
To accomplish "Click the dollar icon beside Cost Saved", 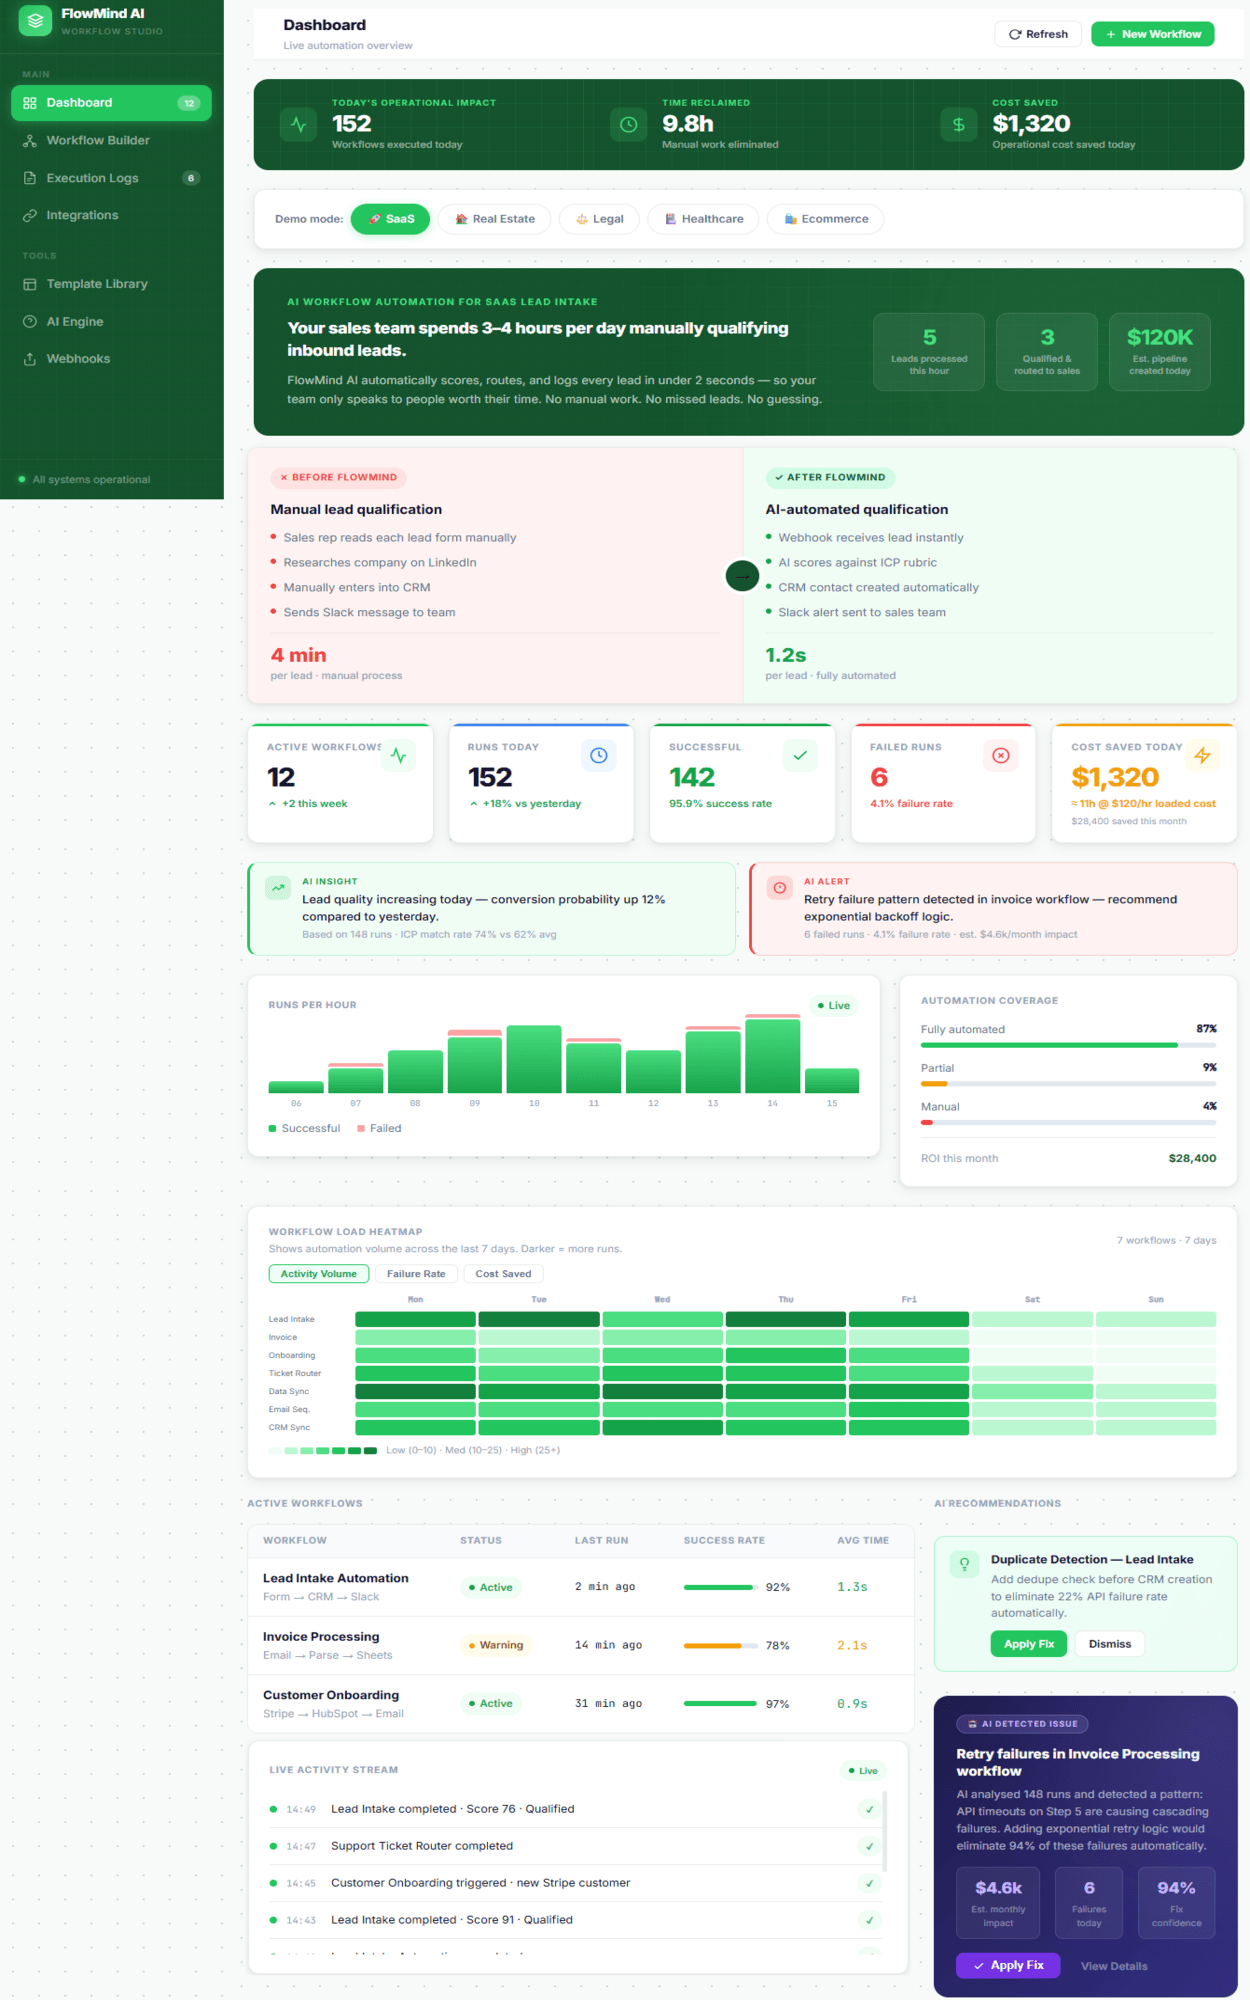I will [x=958, y=125].
